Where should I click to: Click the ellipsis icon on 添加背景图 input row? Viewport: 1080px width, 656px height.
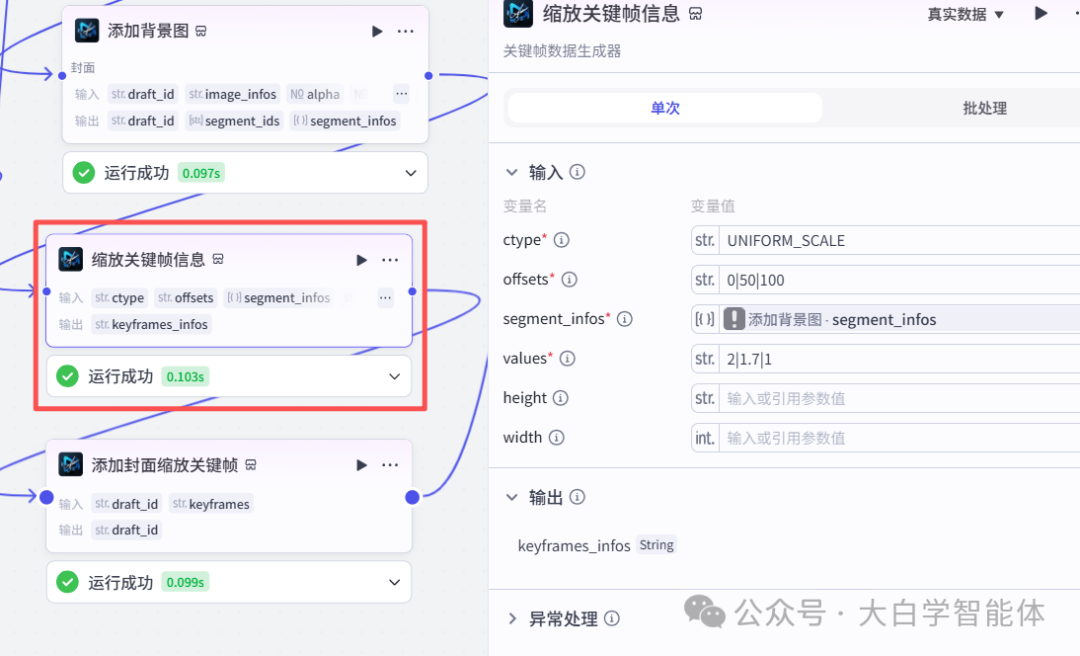point(401,93)
